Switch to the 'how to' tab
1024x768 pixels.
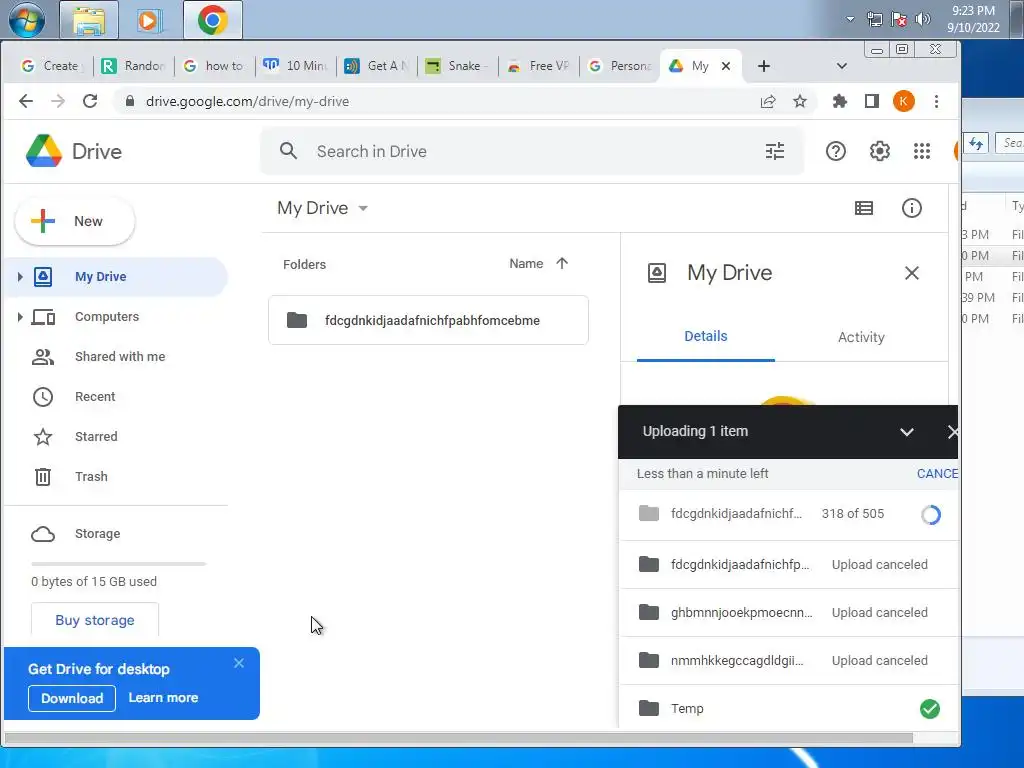click(x=215, y=66)
